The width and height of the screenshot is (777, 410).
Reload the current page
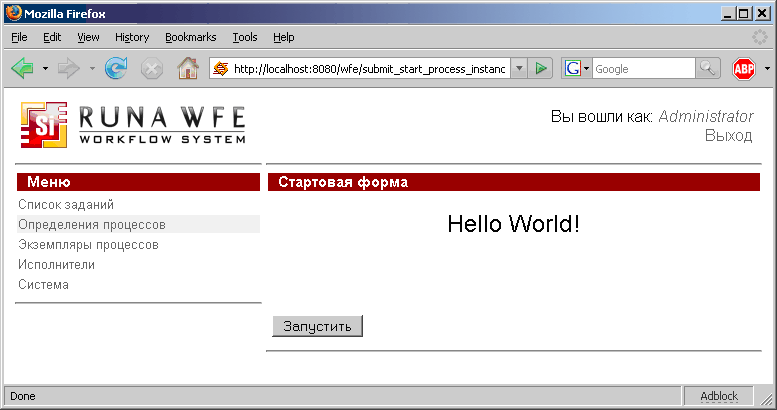(116, 68)
